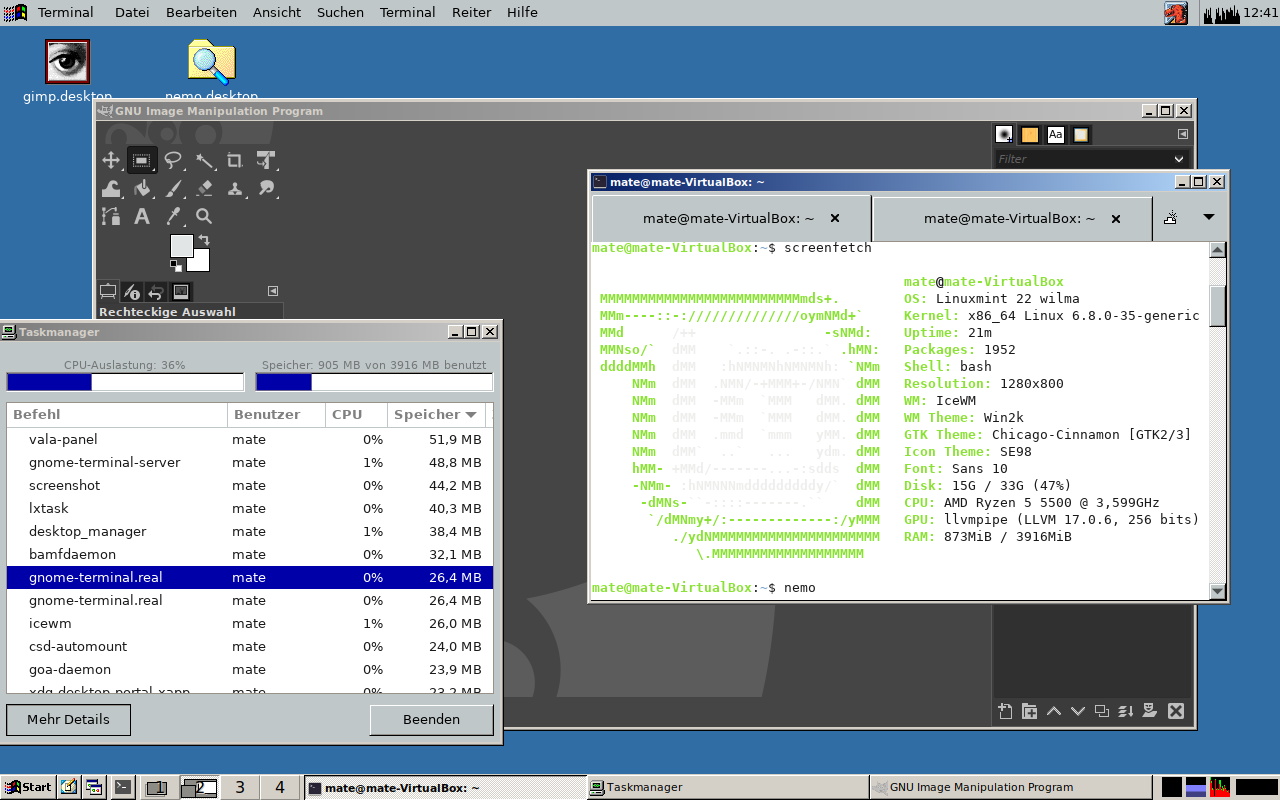1280x800 pixels.
Task: Open Fonts tab in GIMP right dock
Action: click(1055, 135)
